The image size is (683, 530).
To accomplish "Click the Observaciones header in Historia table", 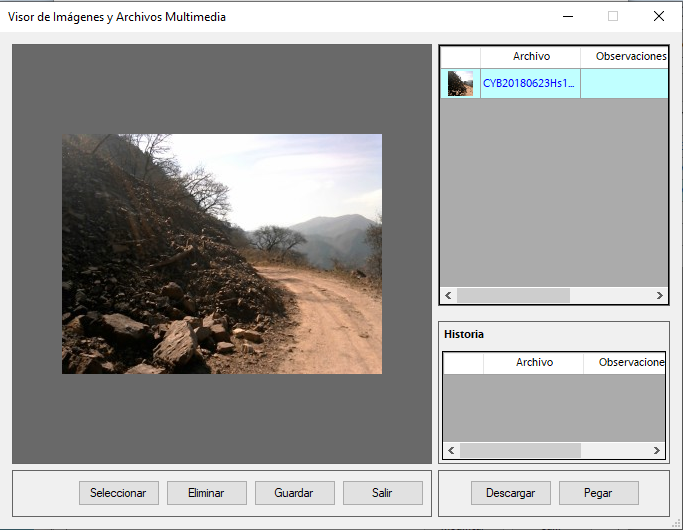I will [x=626, y=363].
